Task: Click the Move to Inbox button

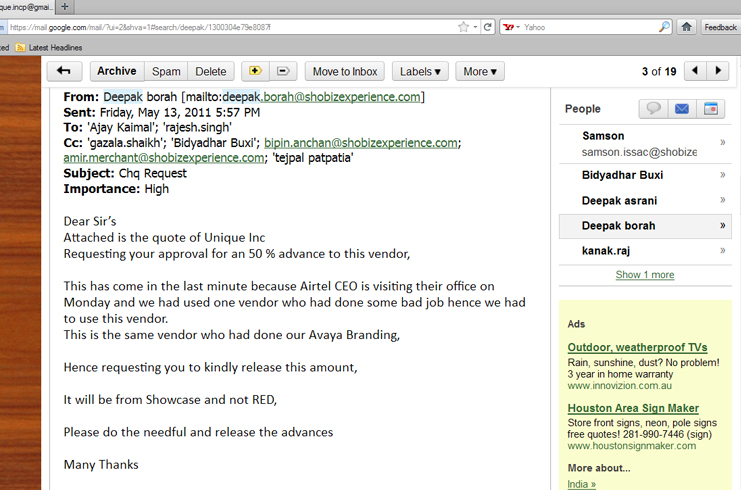Action: click(x=345, y=71)
